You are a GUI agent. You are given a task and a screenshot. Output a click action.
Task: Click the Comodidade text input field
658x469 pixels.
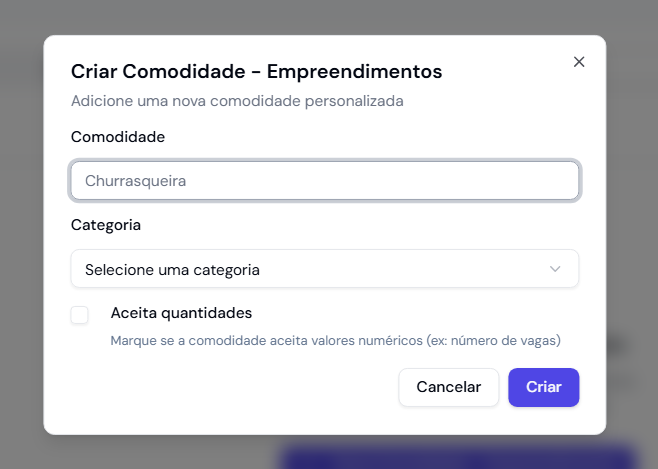pyautogui.click(x=324, y=181)
